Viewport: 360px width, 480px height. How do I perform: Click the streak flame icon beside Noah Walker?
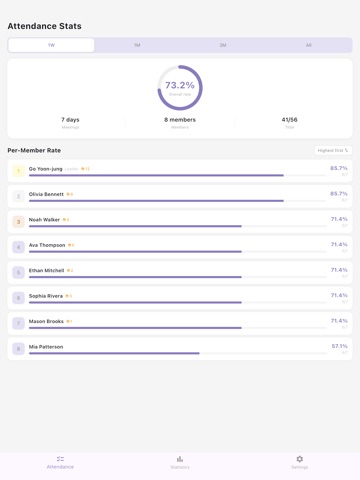(64, 220)
